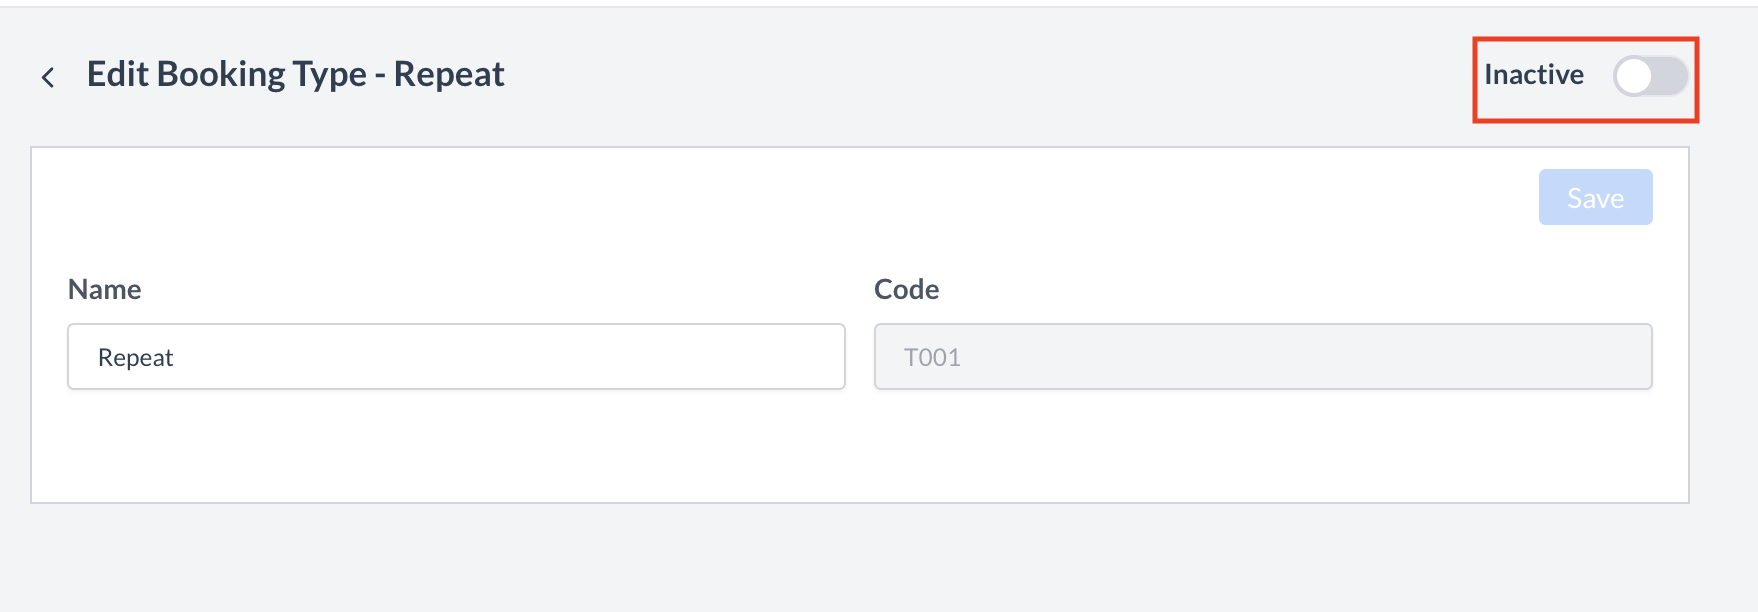This screenshot has width=1758, height=612.
Task: Click the back chevron beside the page title
Action: point(48,76)
